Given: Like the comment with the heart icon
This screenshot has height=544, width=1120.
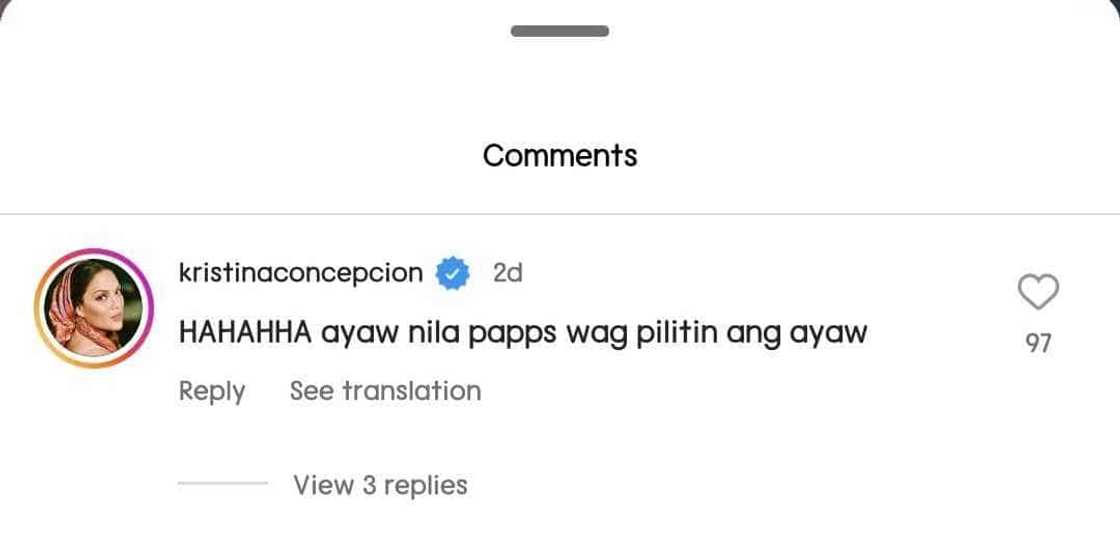Looking at the screenshot, I should (x=1038, y=292).
